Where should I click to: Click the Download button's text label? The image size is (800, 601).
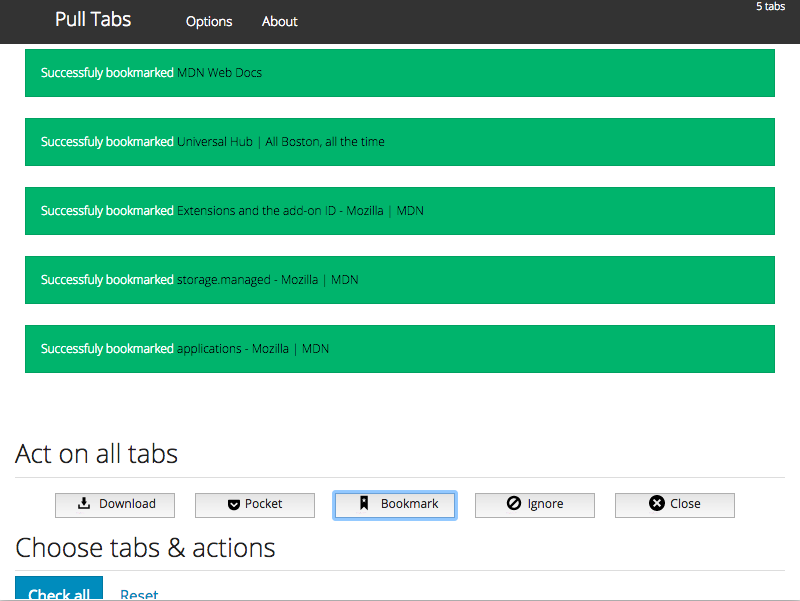pyautogui.click(x=127, y=504)
